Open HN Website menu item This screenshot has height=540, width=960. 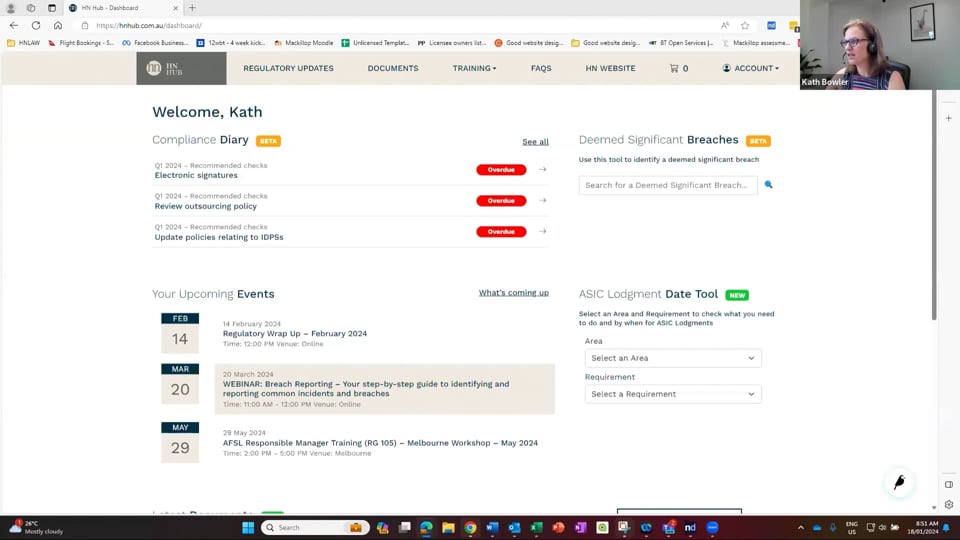(x=610, y=69)
